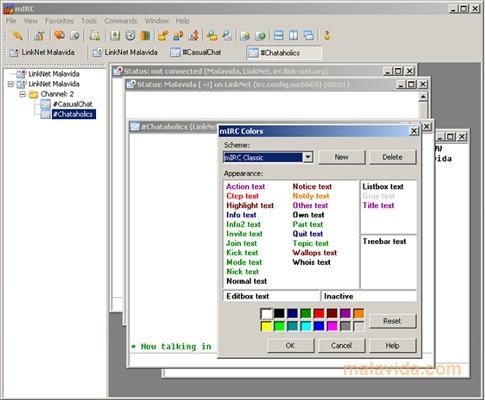Click the timer clock toolbar icon
This screenshot has width=485, height=400.
pos(130,35)
